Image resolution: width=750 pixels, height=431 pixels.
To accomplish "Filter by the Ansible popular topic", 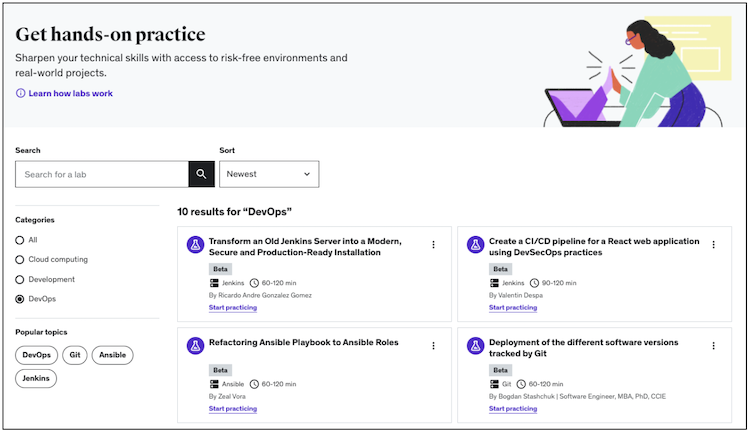I will coord(112,355).
